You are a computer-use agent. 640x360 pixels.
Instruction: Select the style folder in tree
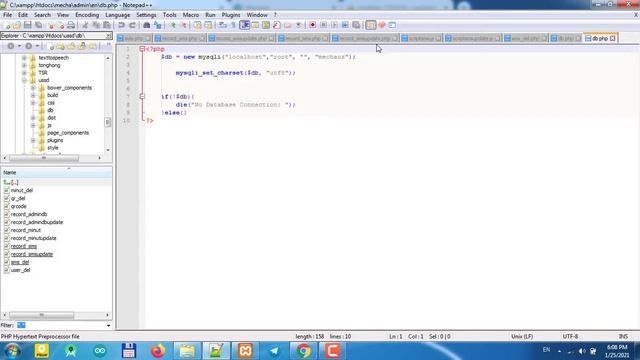tap(53, 148)
